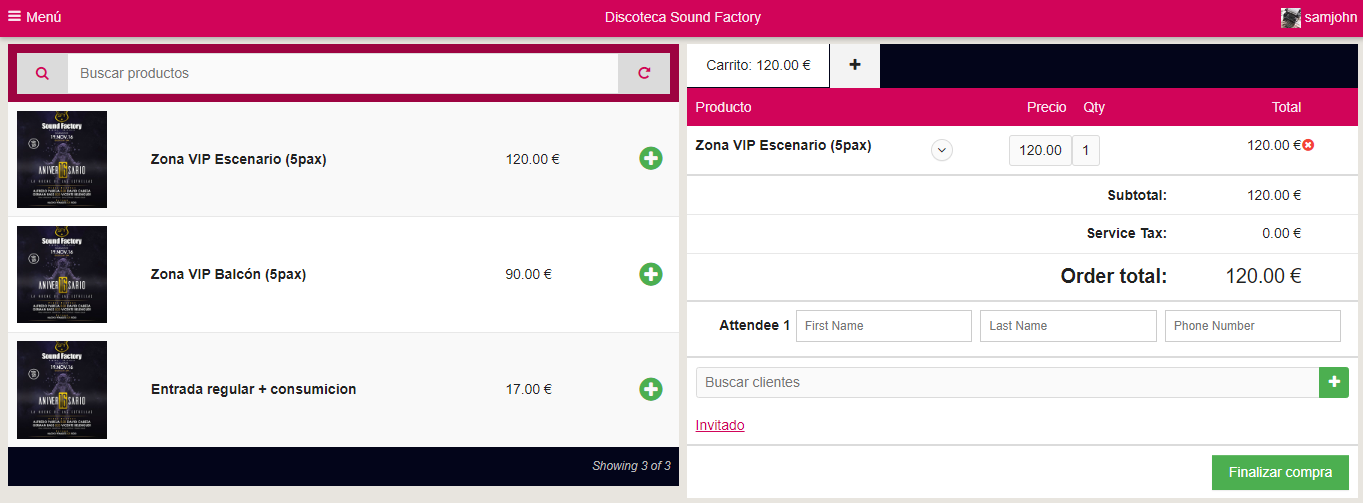The width and height of the screenshot is (1363, 503).
Task: Add Entrada regular + consumicion to cart
Action: [650, 389]
